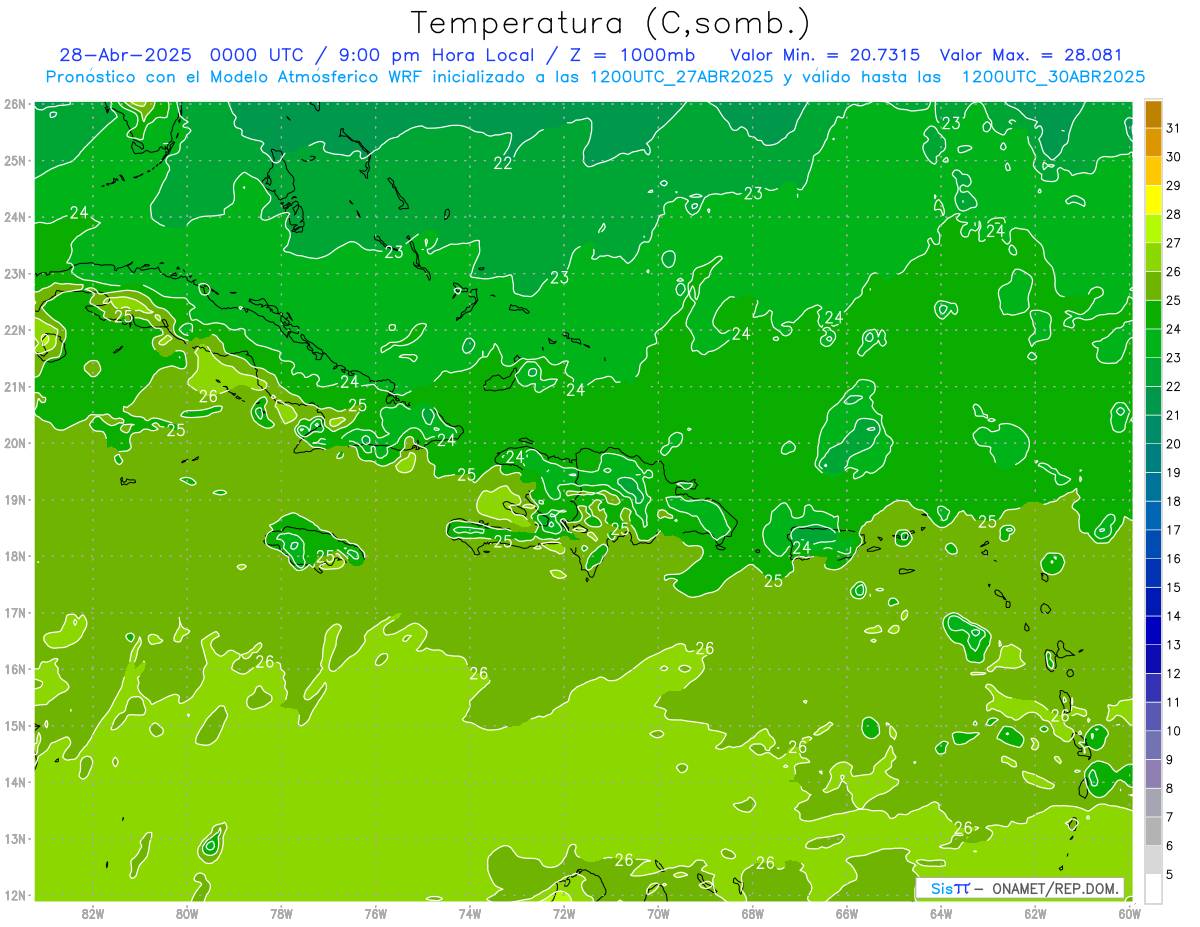
Task: Click the '18N' latitude axis label
Action: [x=14, y=556]
